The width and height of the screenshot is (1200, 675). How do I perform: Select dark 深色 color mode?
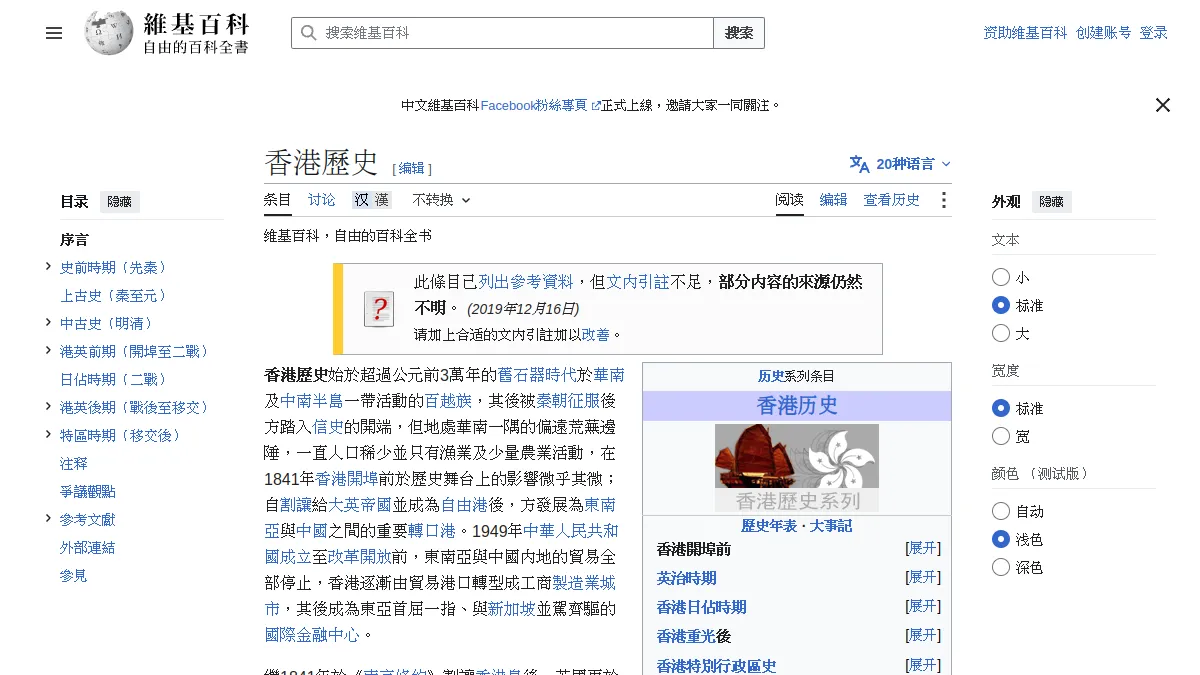pyautogui.click(x=1001, y=567)
